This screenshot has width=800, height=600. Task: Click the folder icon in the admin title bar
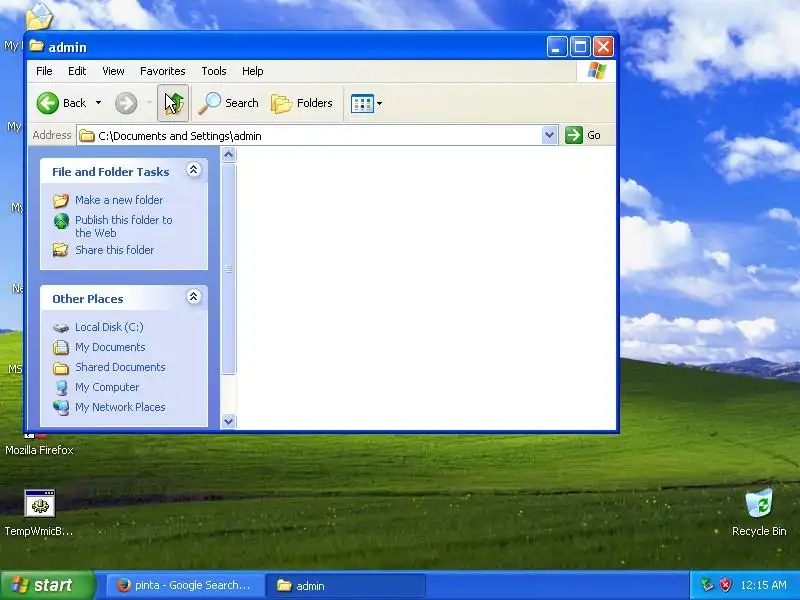click(36, 46)
